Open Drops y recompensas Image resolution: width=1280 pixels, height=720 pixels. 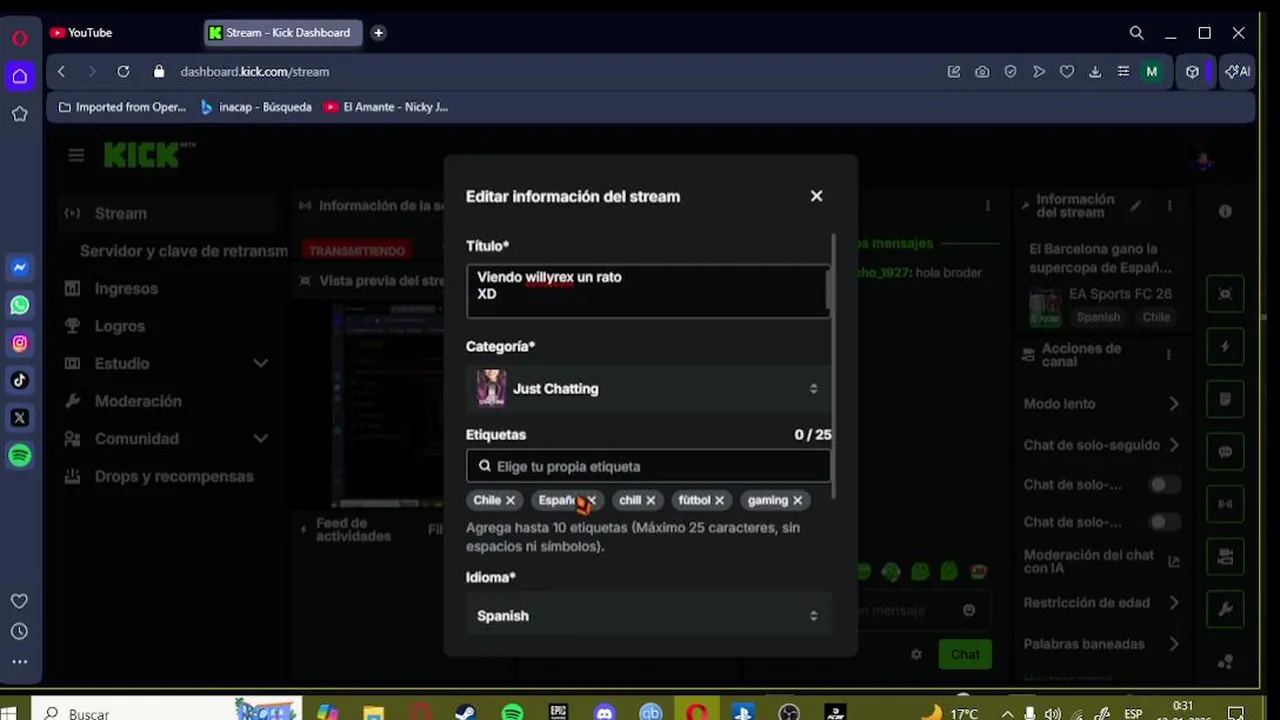point(174,476)
